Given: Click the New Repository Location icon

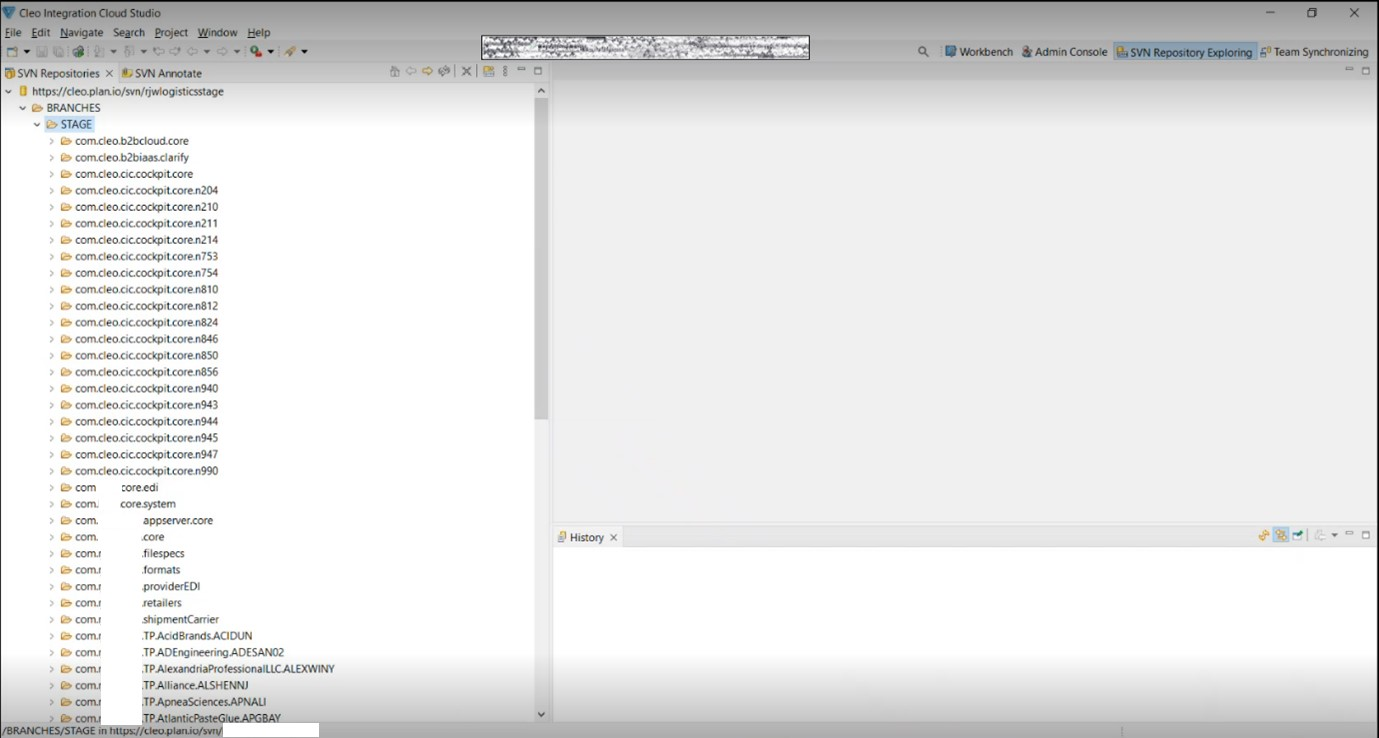Looking at the screenshot, I should tap(489, 71).
